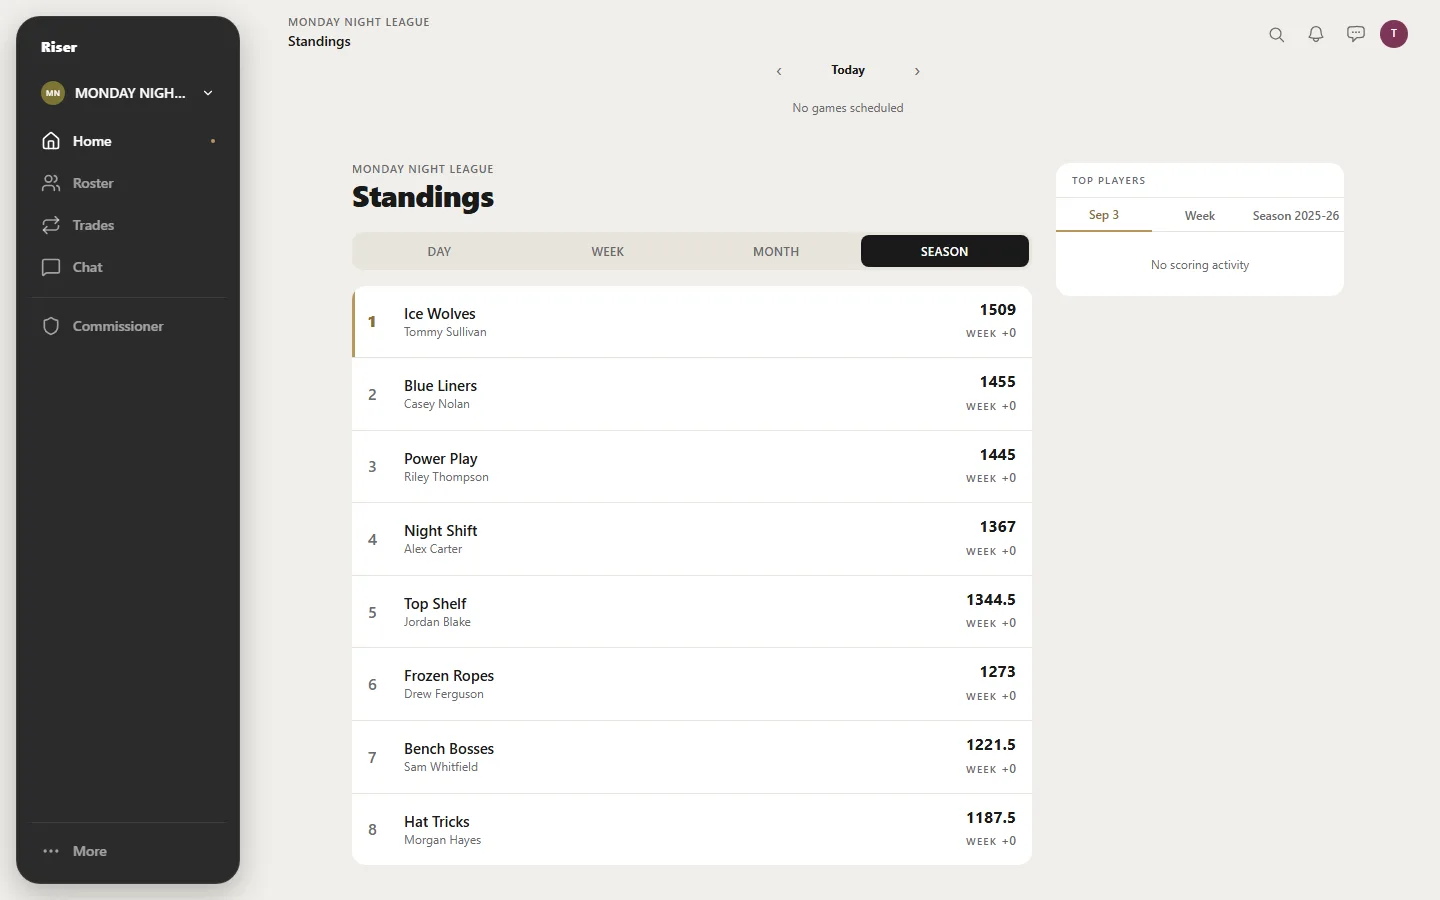Click the Chat bubble icon in sidebar
Screen dimensions: 1440x900
pos(51,267)
